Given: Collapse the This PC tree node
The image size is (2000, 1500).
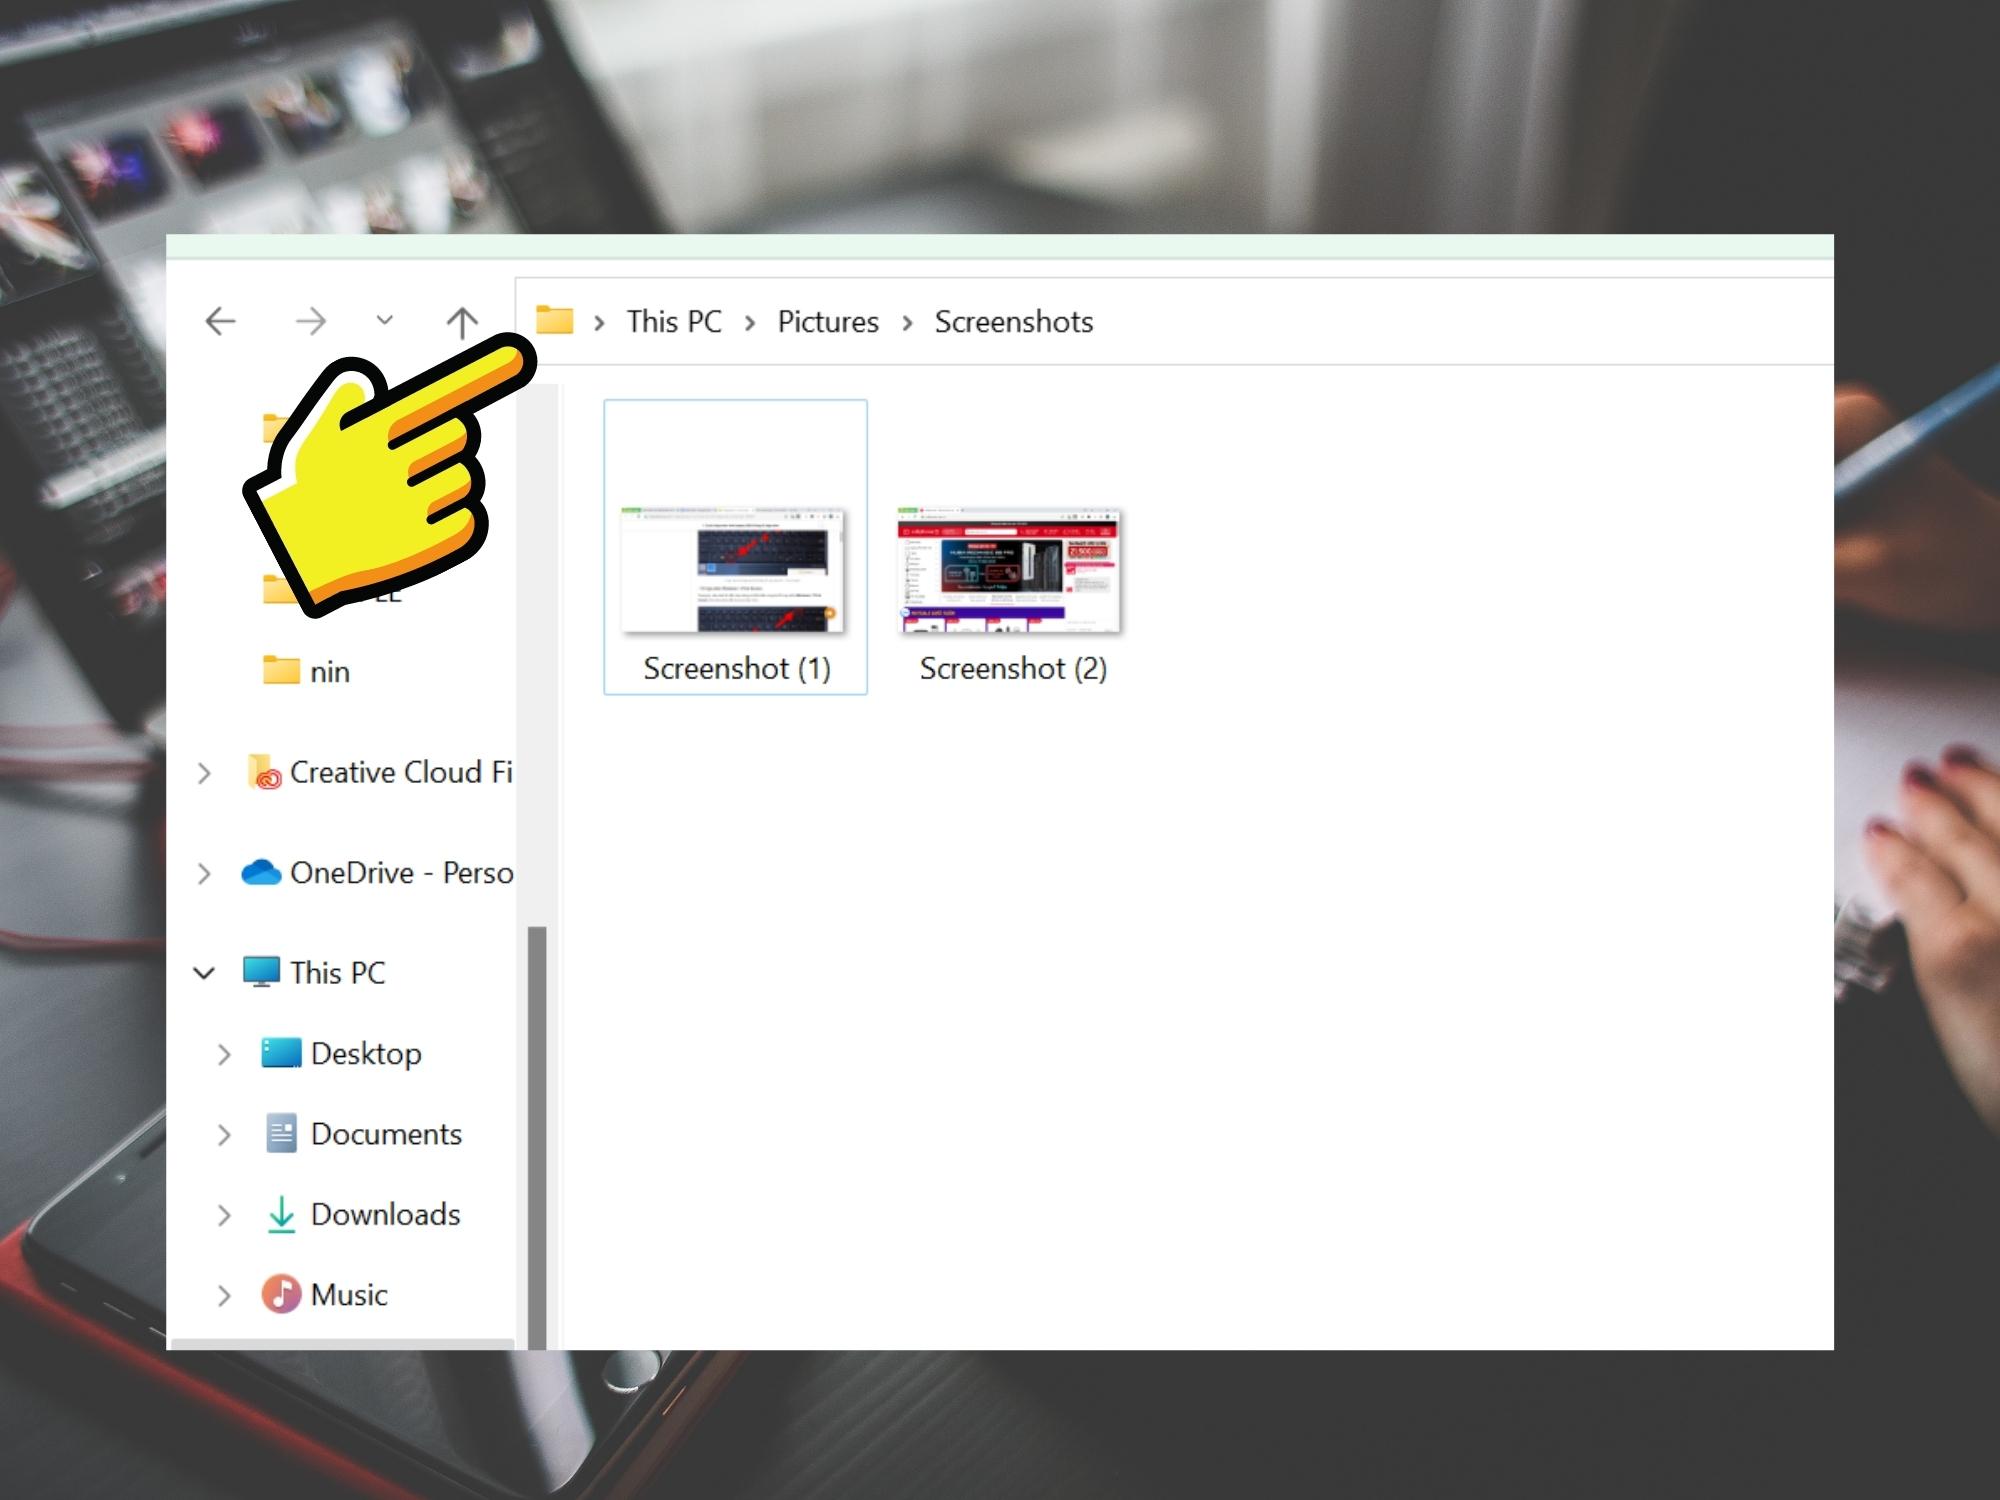Looking at the screenshot, I should coord(203,974).
